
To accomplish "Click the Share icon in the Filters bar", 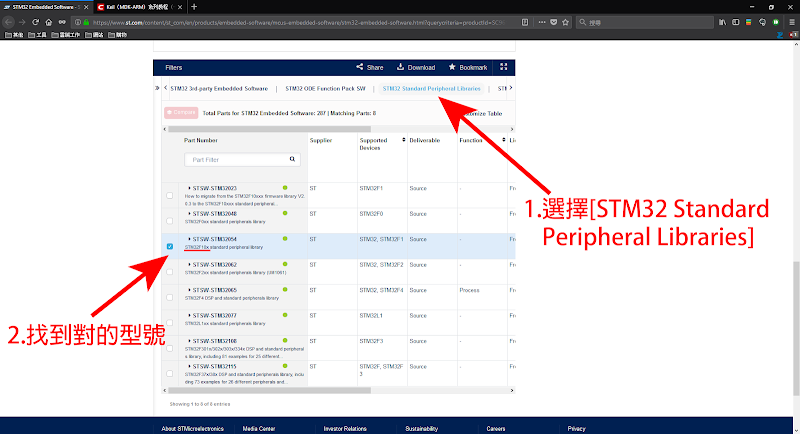I will pyautogui.click(x=360, y=67).
